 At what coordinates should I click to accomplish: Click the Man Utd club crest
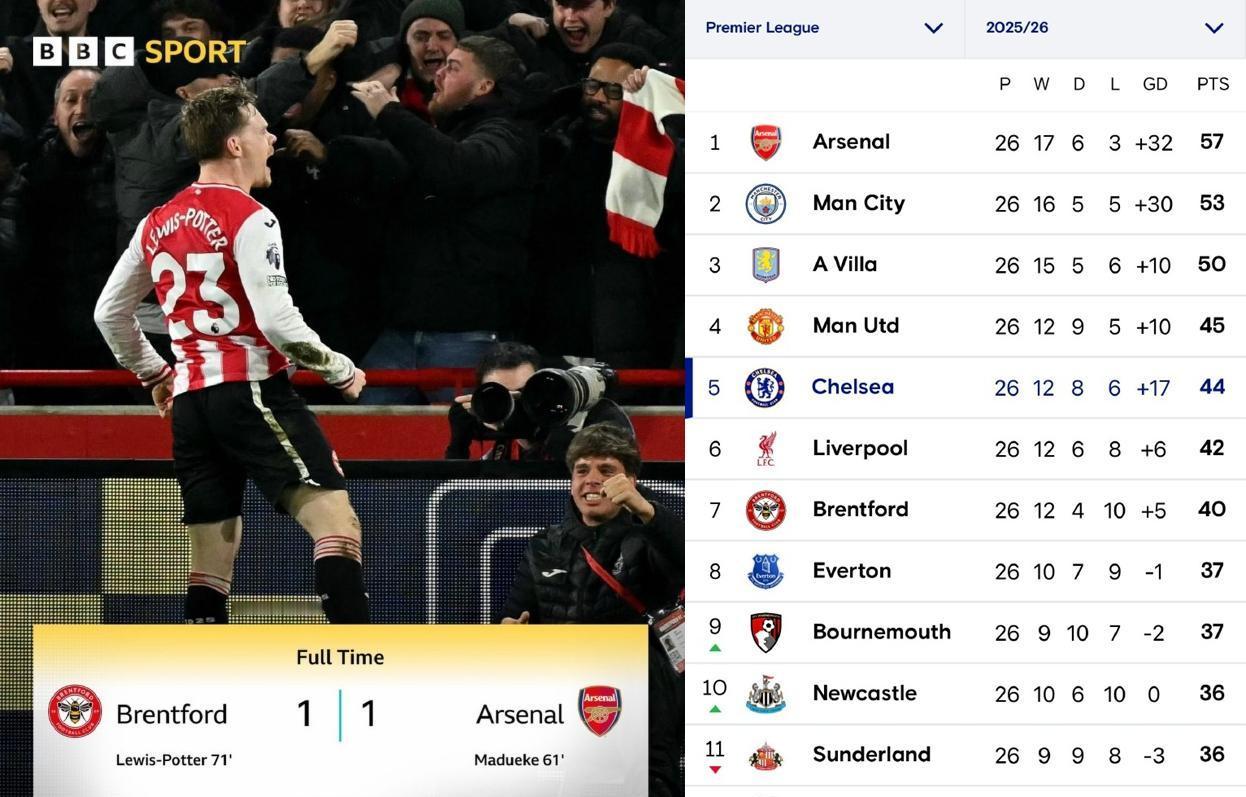click(765, 327)
